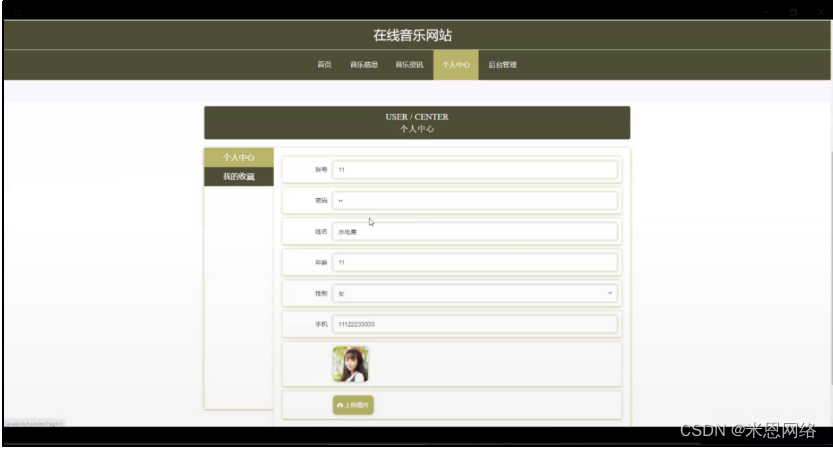The height and width of the screenshot is (449, 833).
Task: Open the 性别 dropdown
Action: pyautogui.click(x=475, y=293)
